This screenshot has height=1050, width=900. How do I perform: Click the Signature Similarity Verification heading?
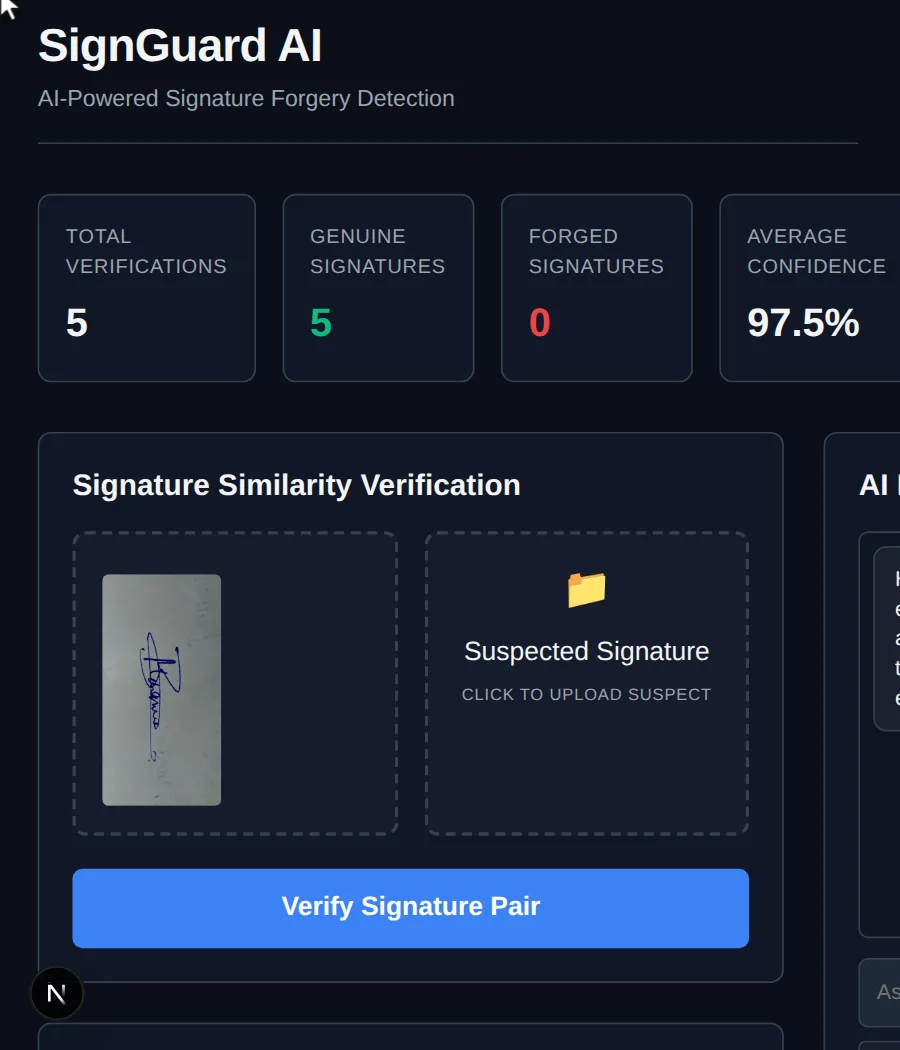[x=296, y=485]
